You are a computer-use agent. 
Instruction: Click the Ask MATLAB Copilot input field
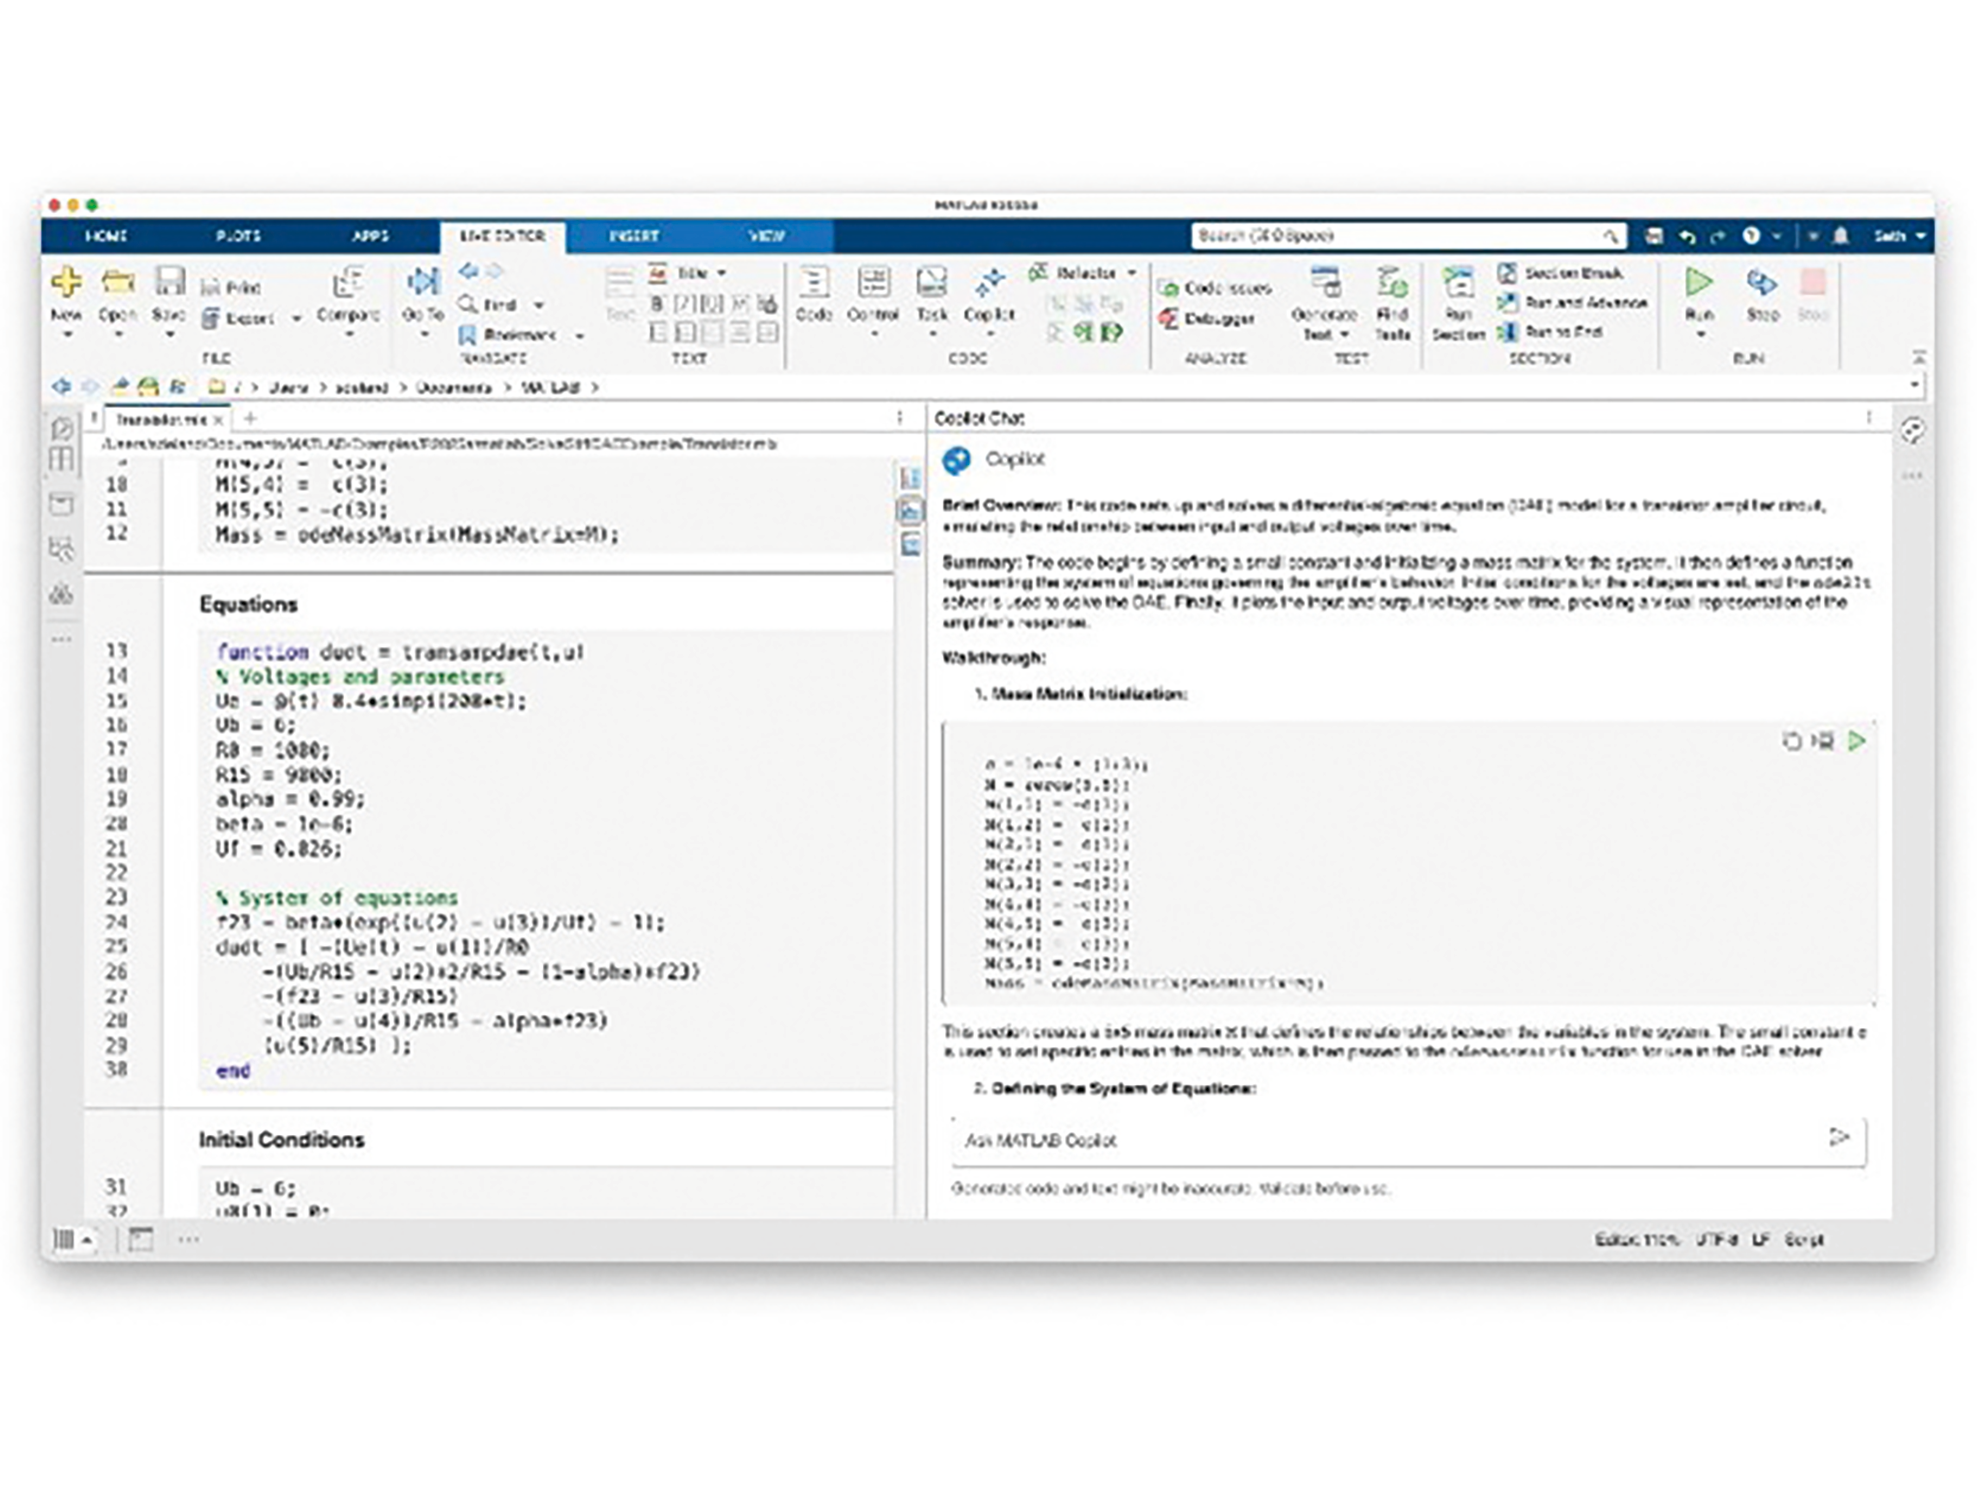pyautogui.click(x=1408, y=1140)
